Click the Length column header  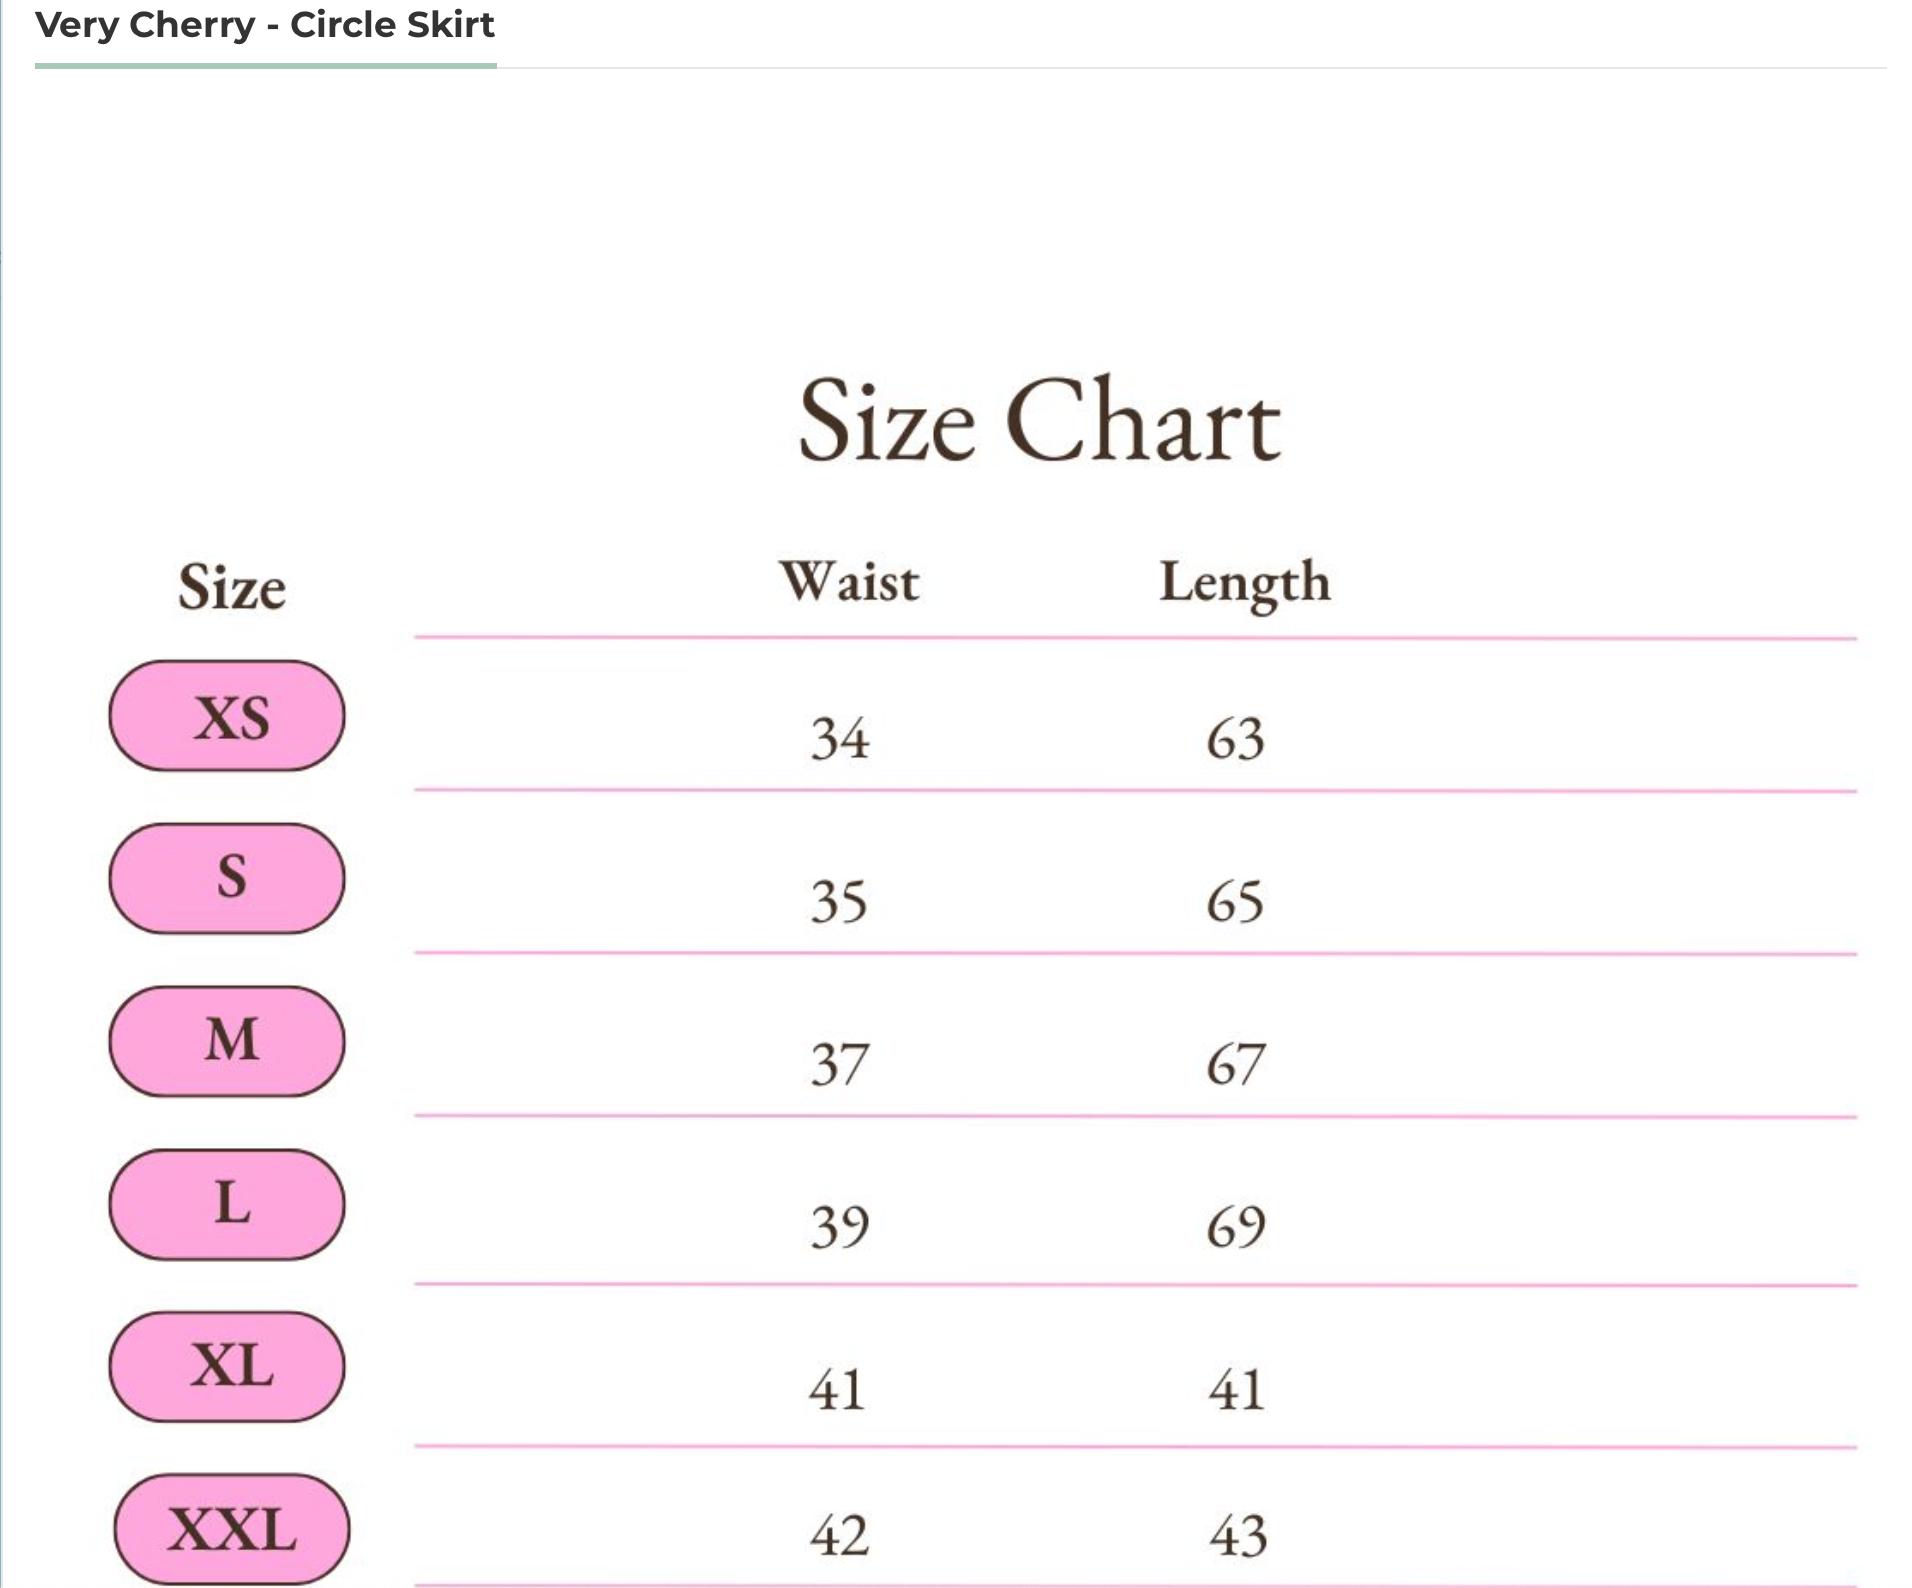point(1245,582)
